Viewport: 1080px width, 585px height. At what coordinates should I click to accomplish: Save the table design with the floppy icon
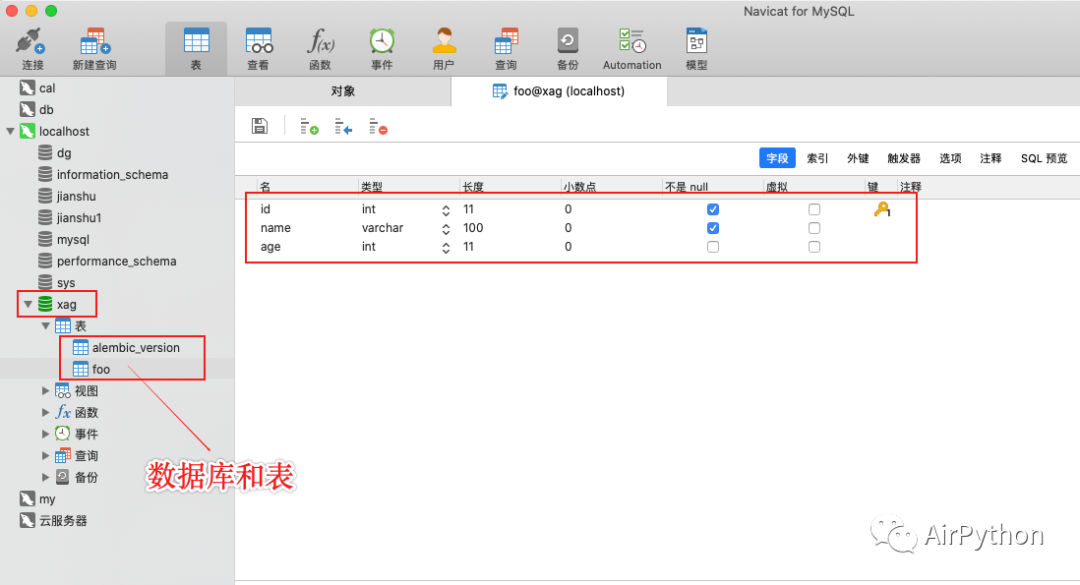click(259, 125)
